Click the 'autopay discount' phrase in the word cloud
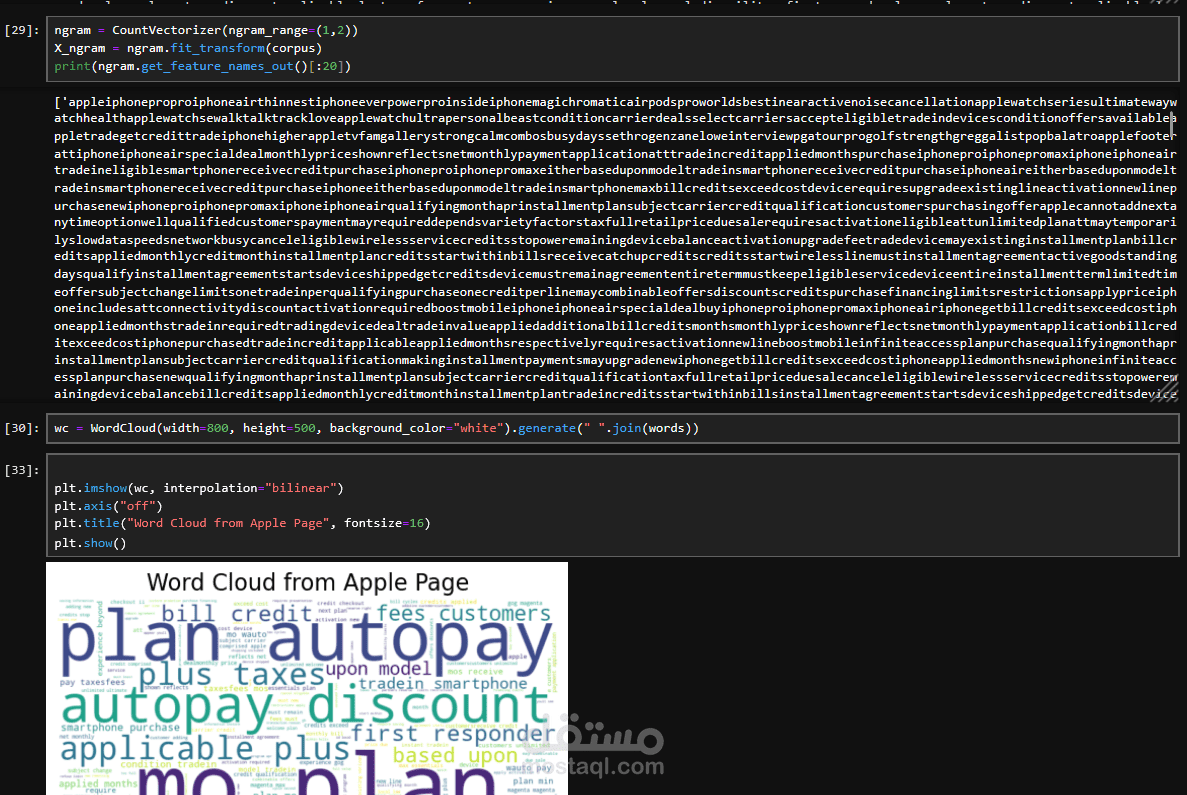Screen dimensions: 1187x795 [304, 706]
